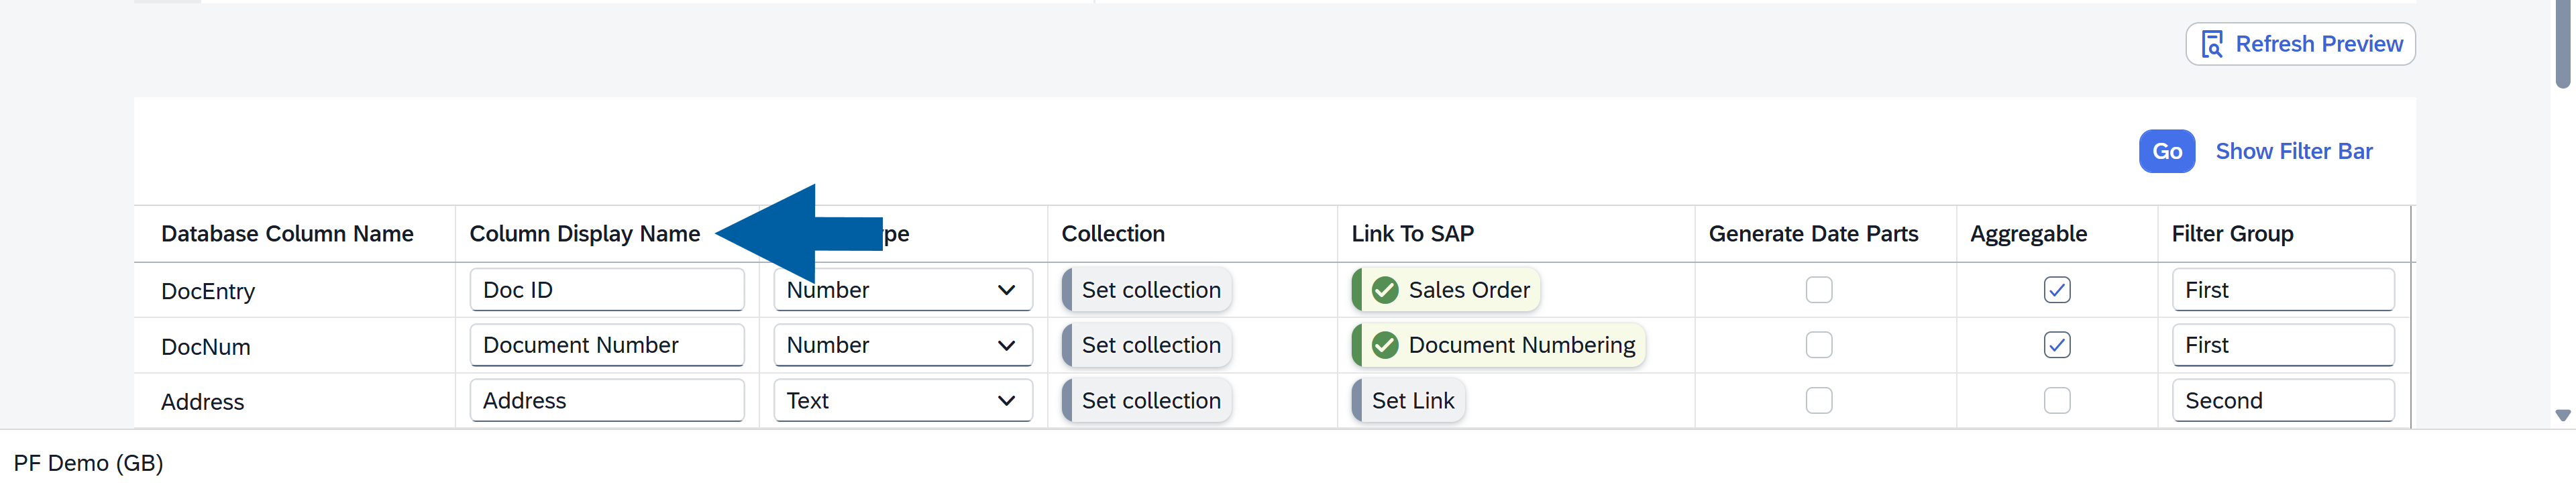Expand the Number type dropdown for DocNum
This screenshot has width=2576, height=493.
(1005, 345)
